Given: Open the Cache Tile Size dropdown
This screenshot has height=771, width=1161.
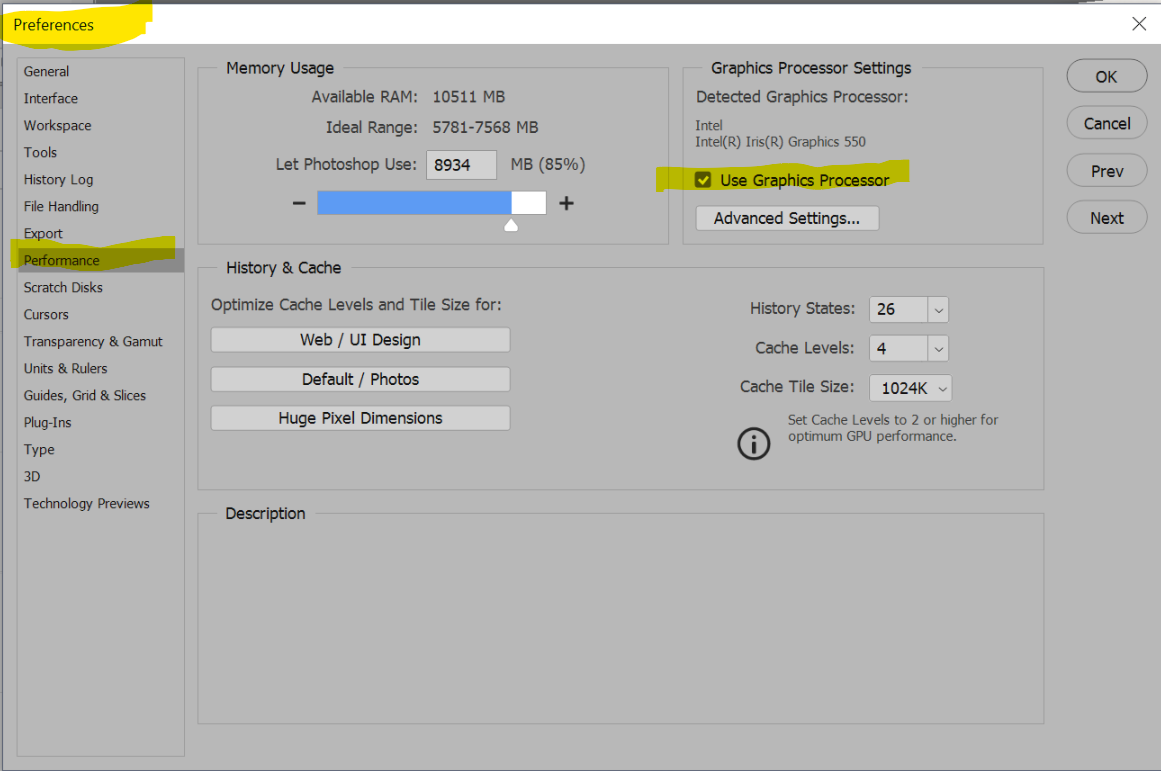Looking at the screenshot, I should tap(911, 388).
